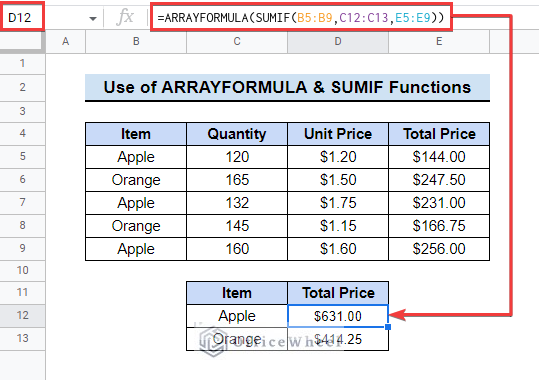Click the result cell '$414.25'

[x=338, y=339]
